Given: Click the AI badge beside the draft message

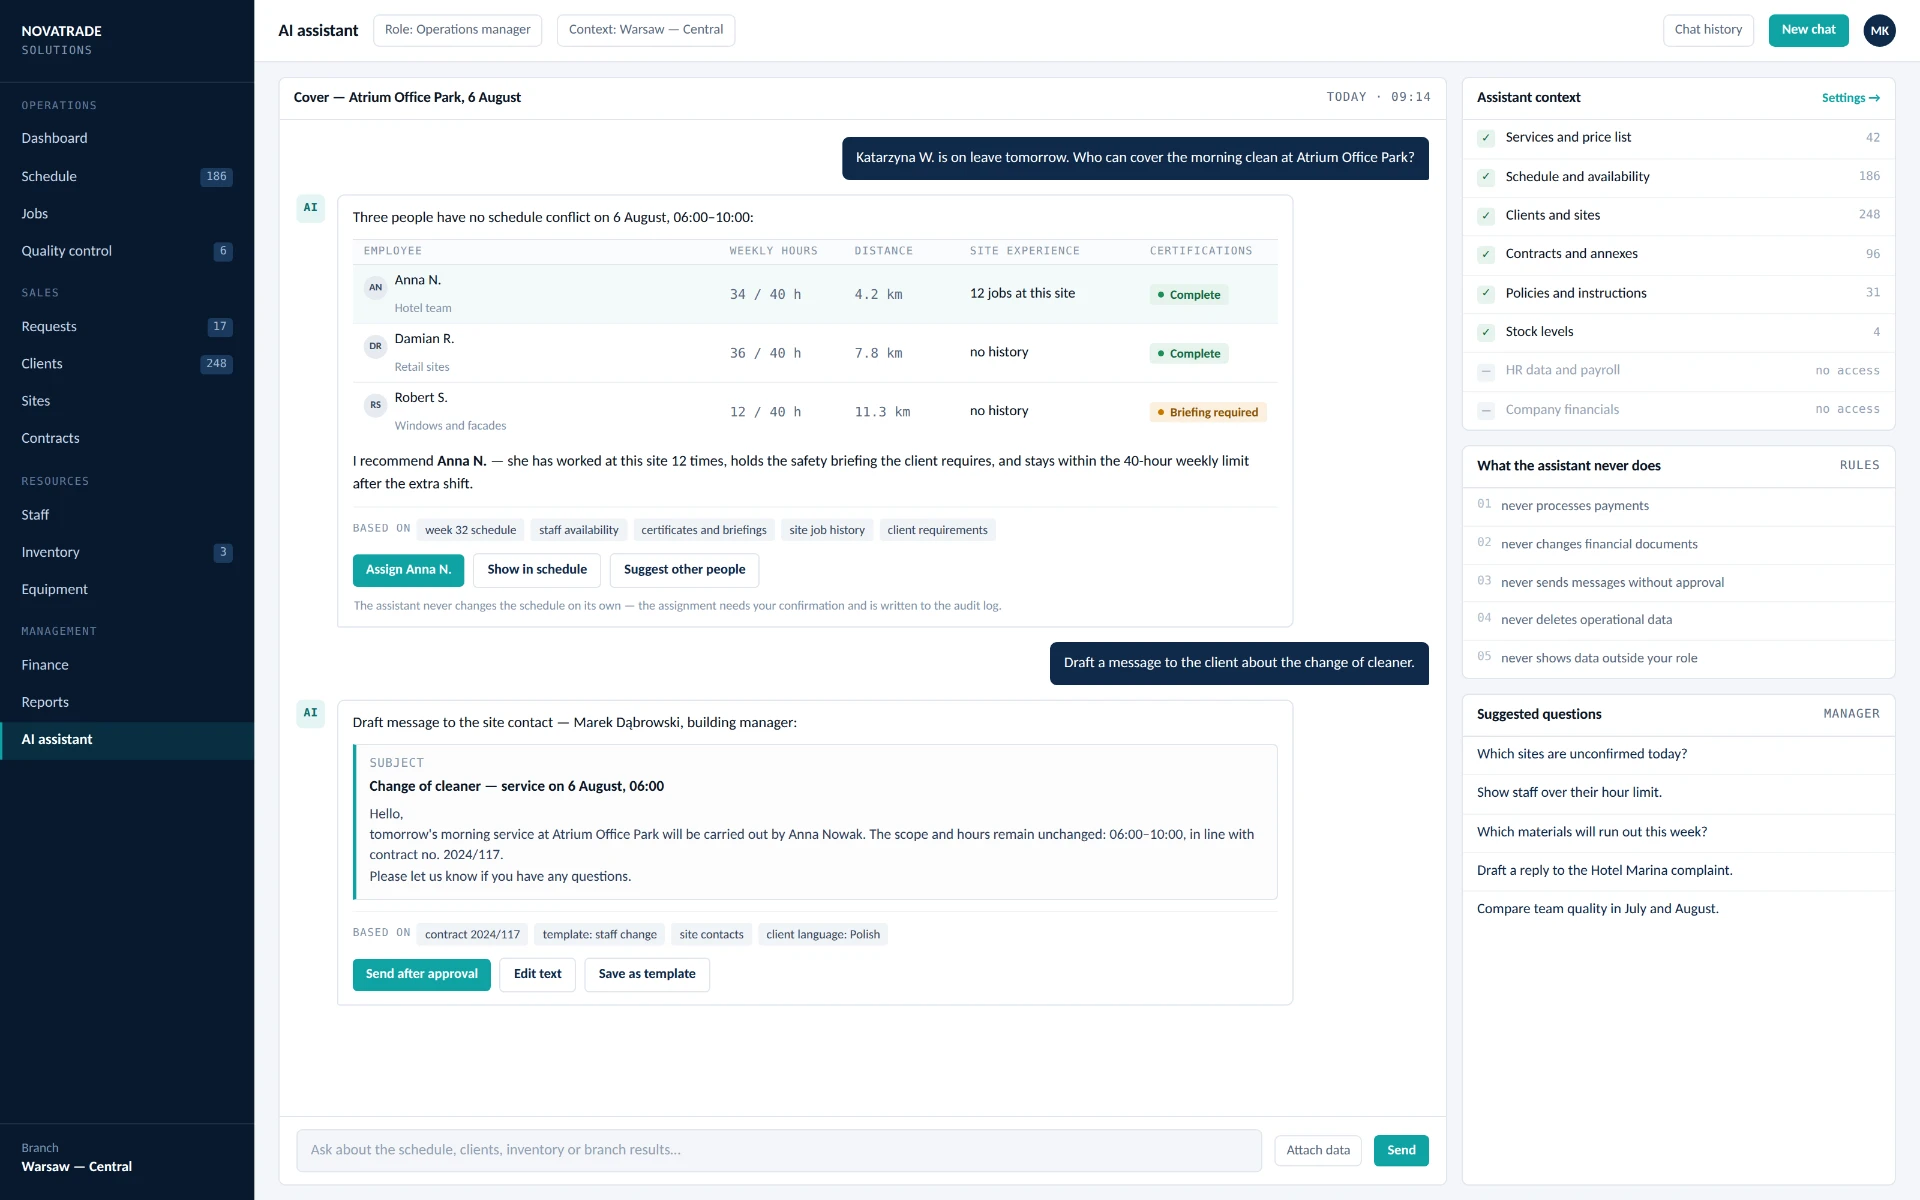Looking at the screenshot, I should click(x=310, y=713).
